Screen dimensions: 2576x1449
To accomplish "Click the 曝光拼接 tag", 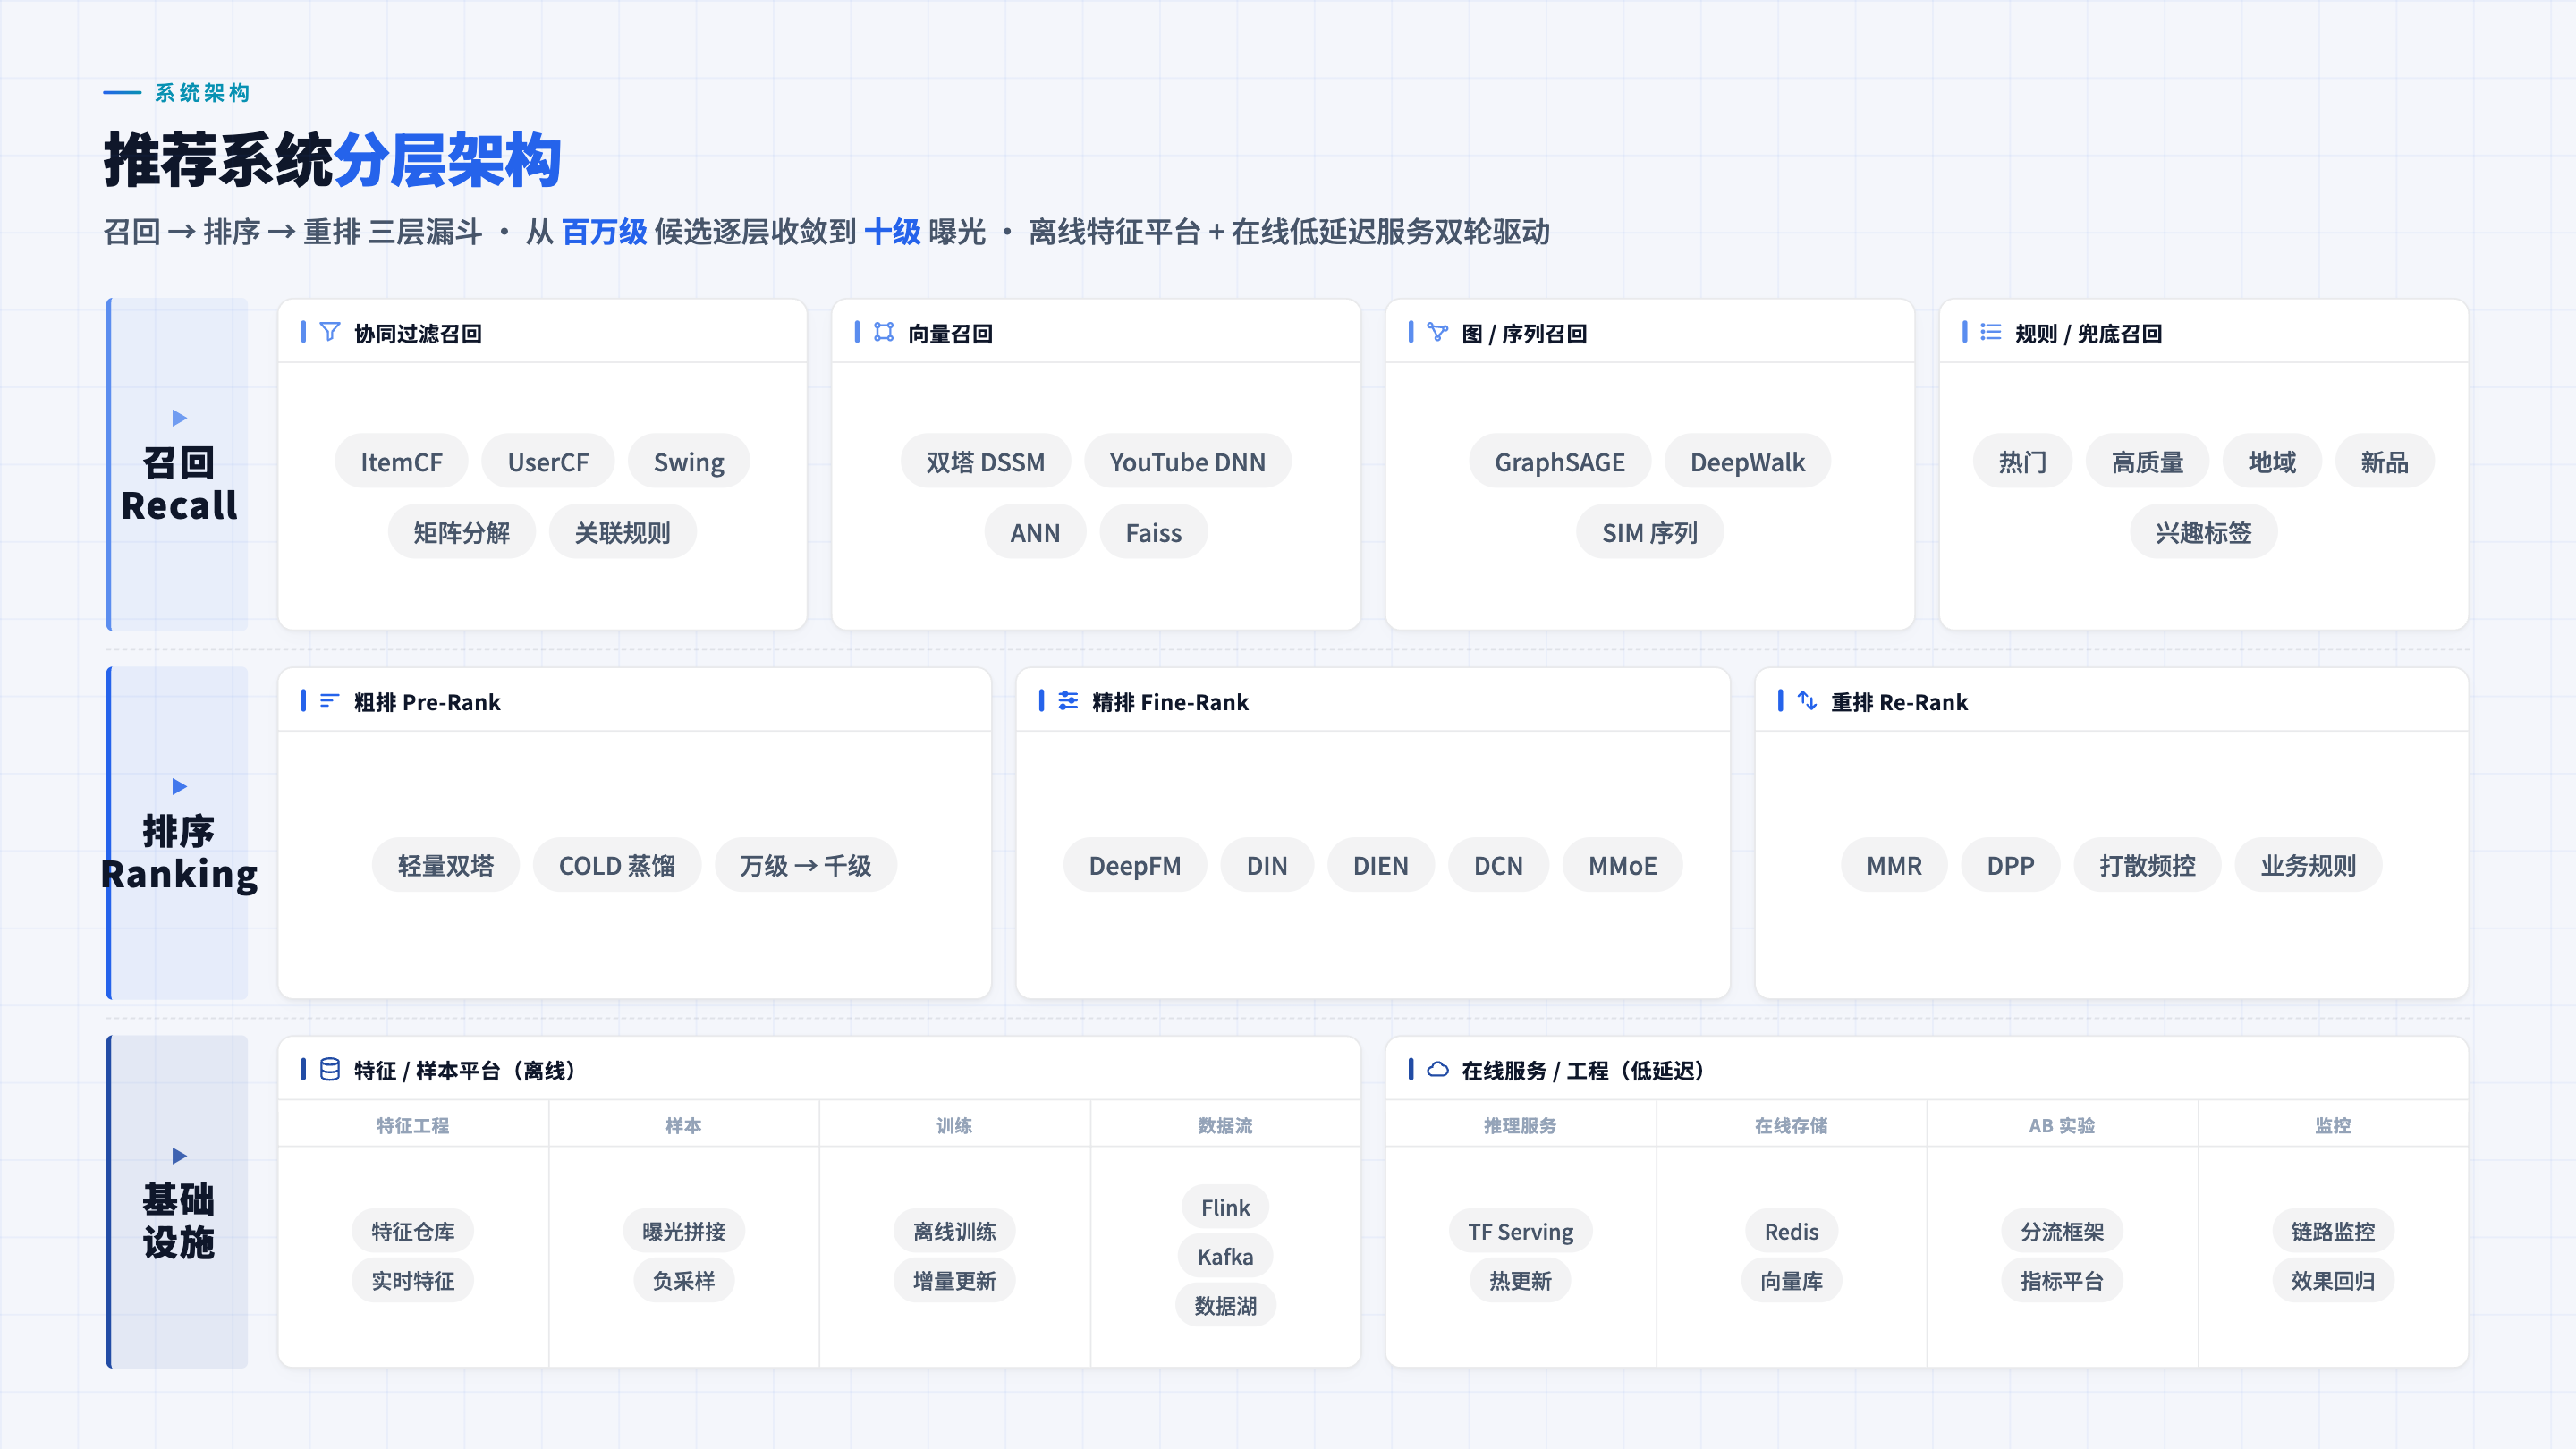I will [x=684, y=1231].
